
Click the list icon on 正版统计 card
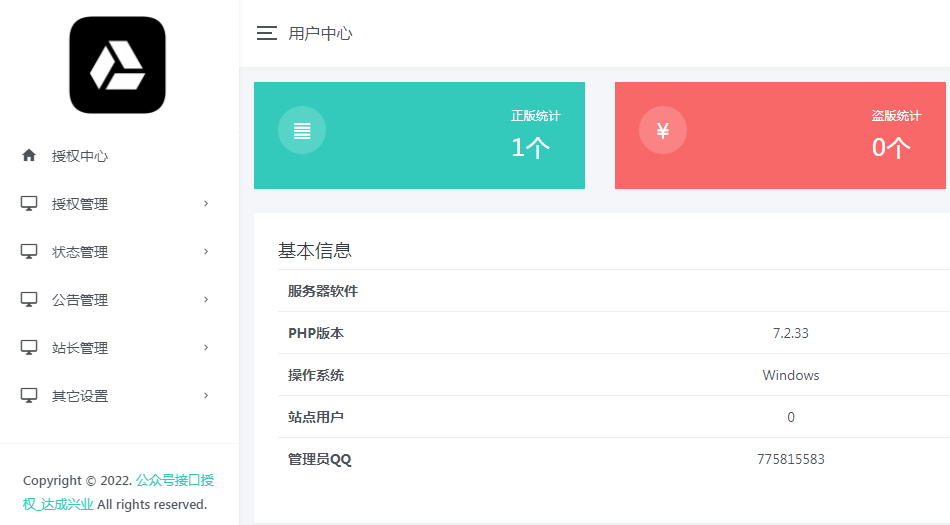coord(302,130)
